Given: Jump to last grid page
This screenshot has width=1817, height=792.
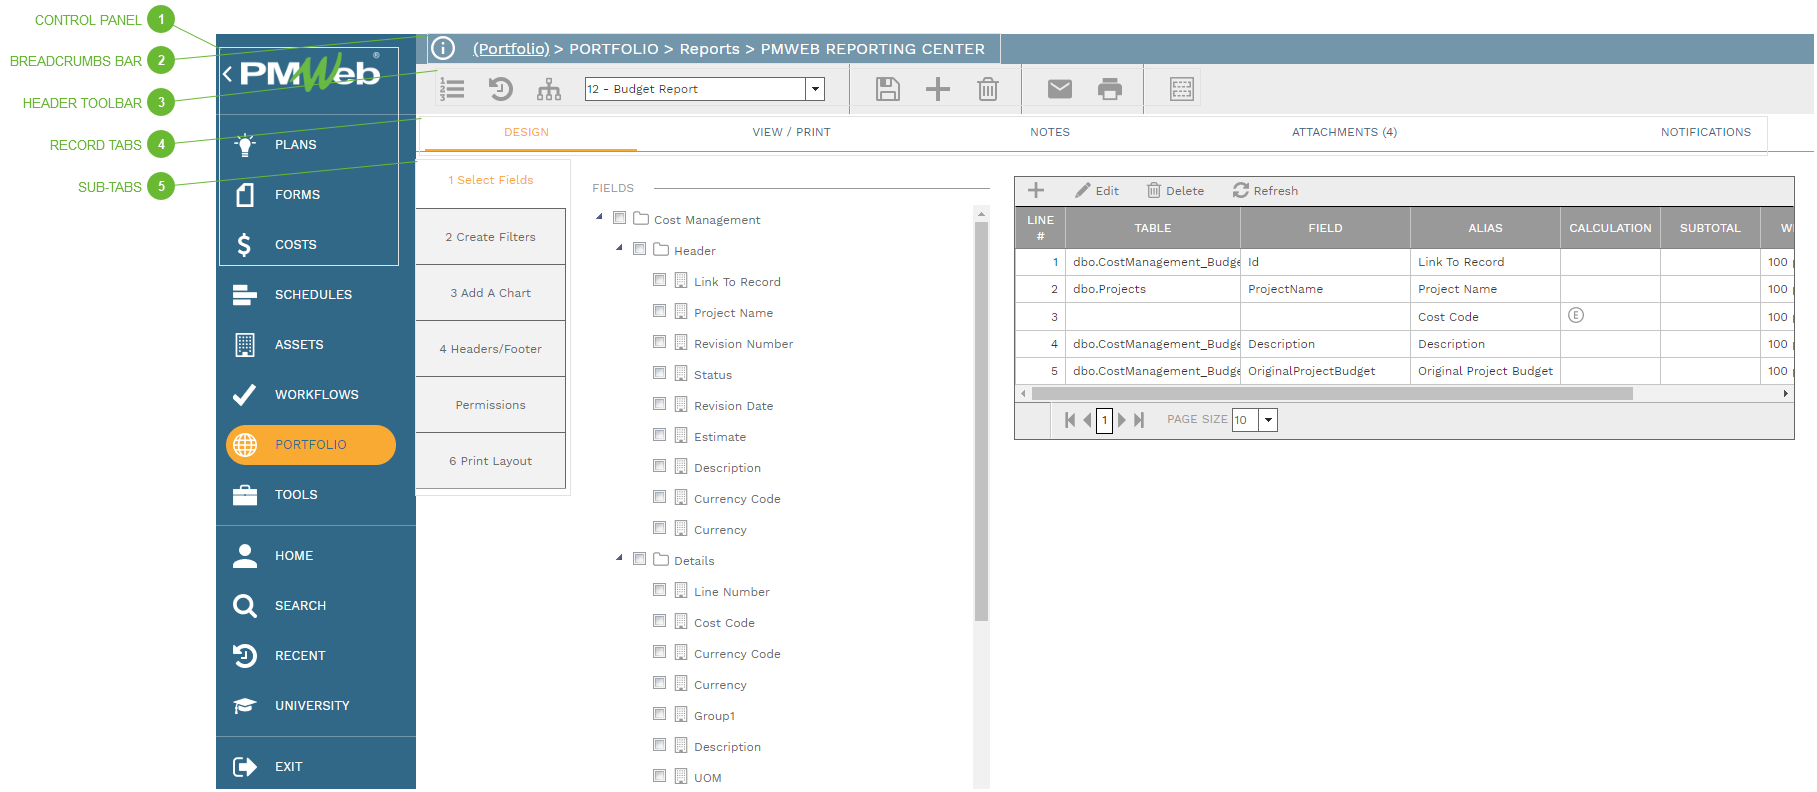Looking at the screenshot, I should coord(1139,420).
